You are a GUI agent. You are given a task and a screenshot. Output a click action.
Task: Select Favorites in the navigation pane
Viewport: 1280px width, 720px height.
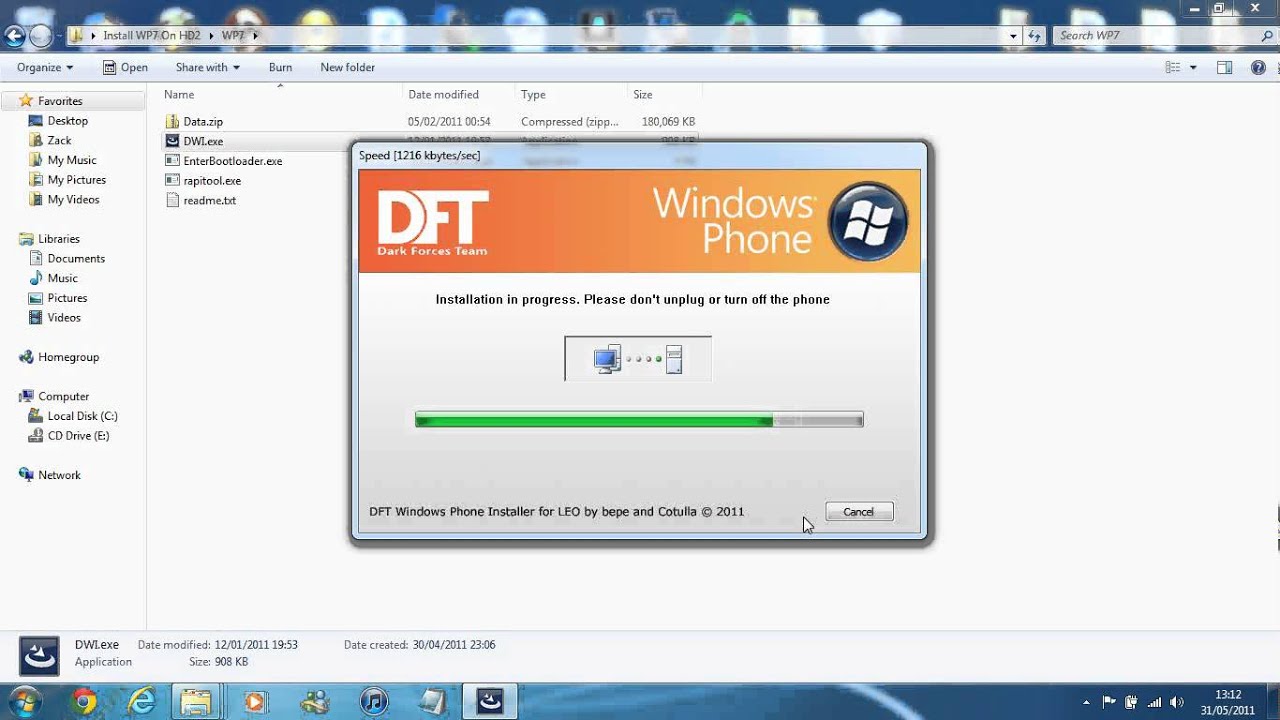pos(60,101)
